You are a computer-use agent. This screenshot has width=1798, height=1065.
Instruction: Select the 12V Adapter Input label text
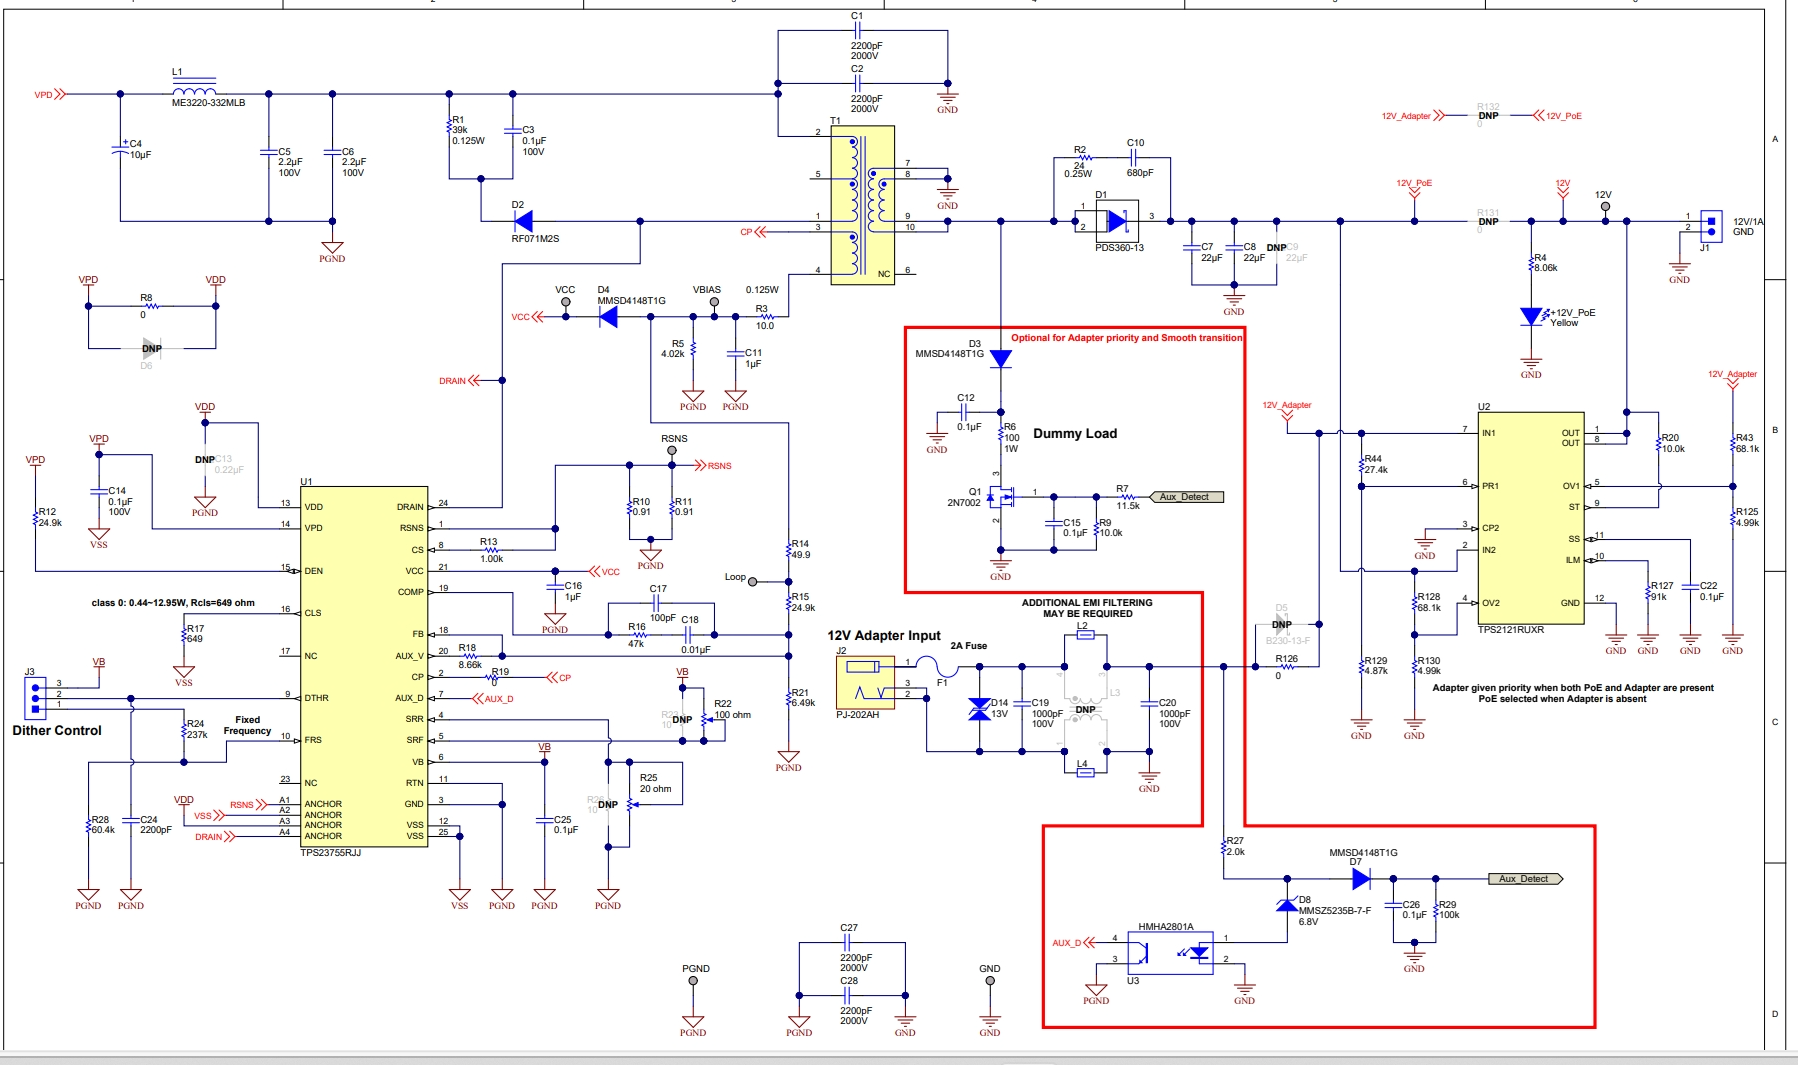coord(883,634)
